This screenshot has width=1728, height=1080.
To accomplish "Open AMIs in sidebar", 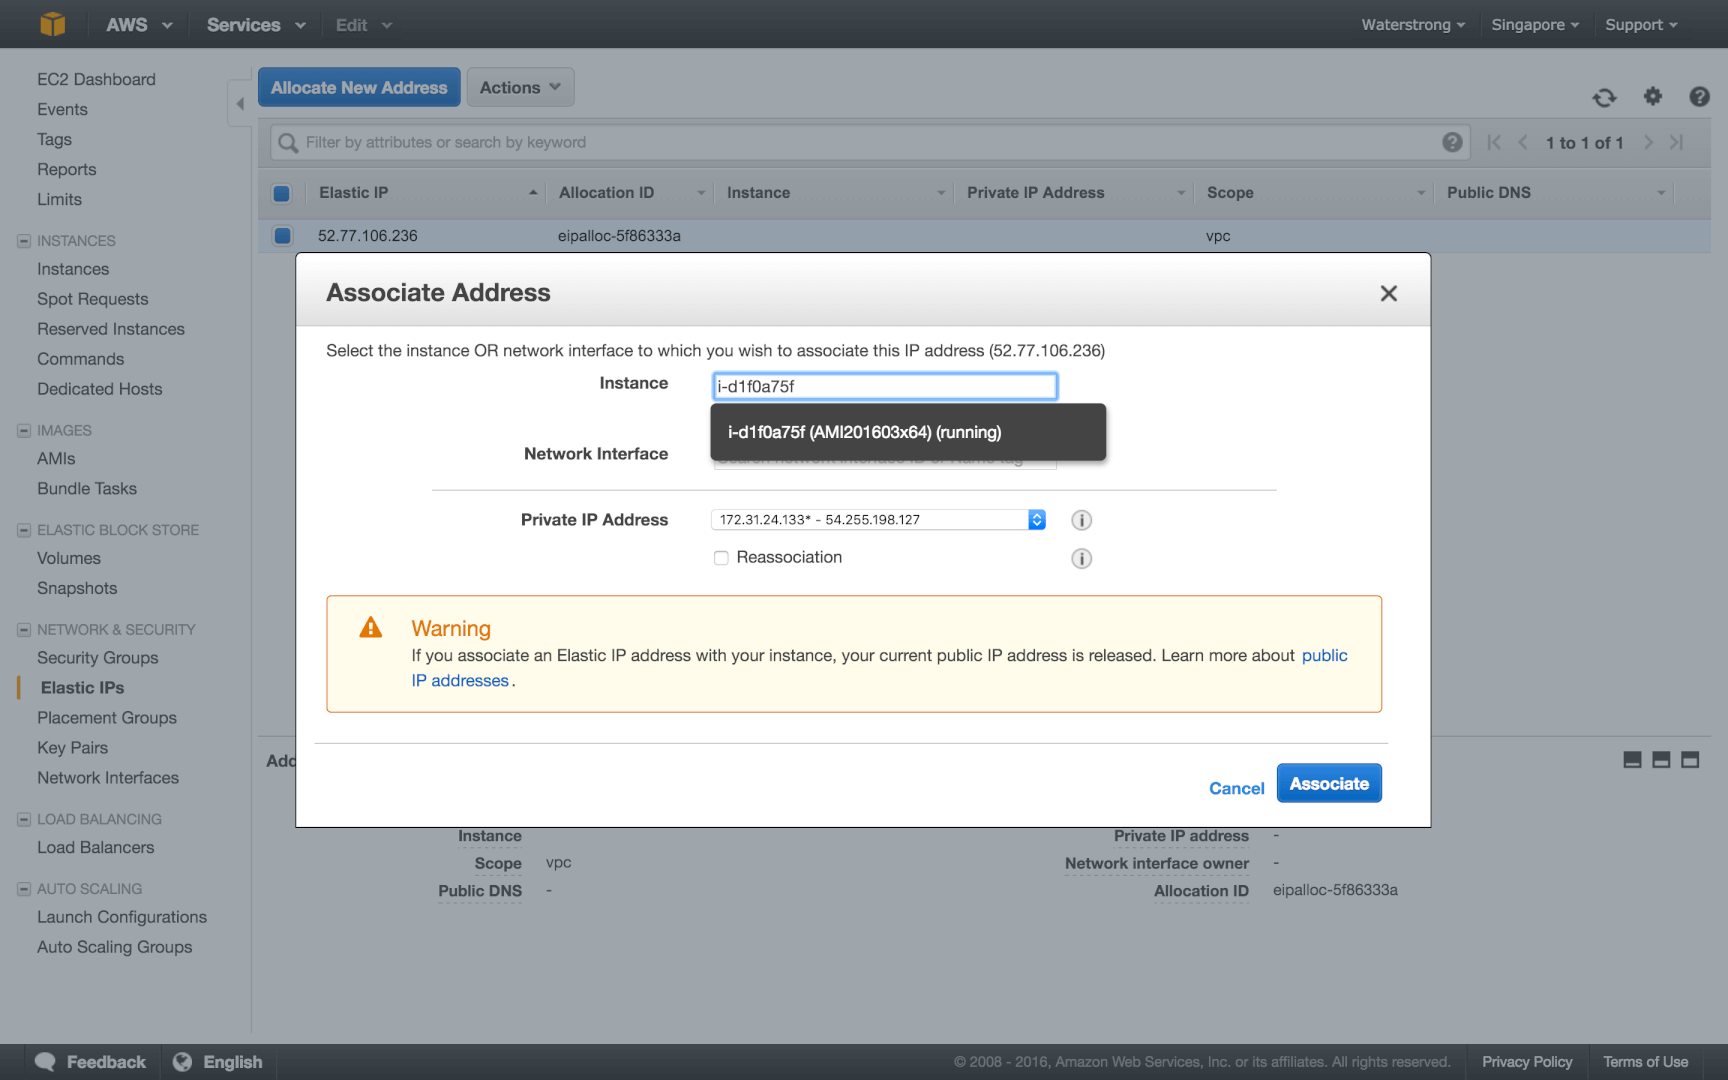I will click(56, 458).
